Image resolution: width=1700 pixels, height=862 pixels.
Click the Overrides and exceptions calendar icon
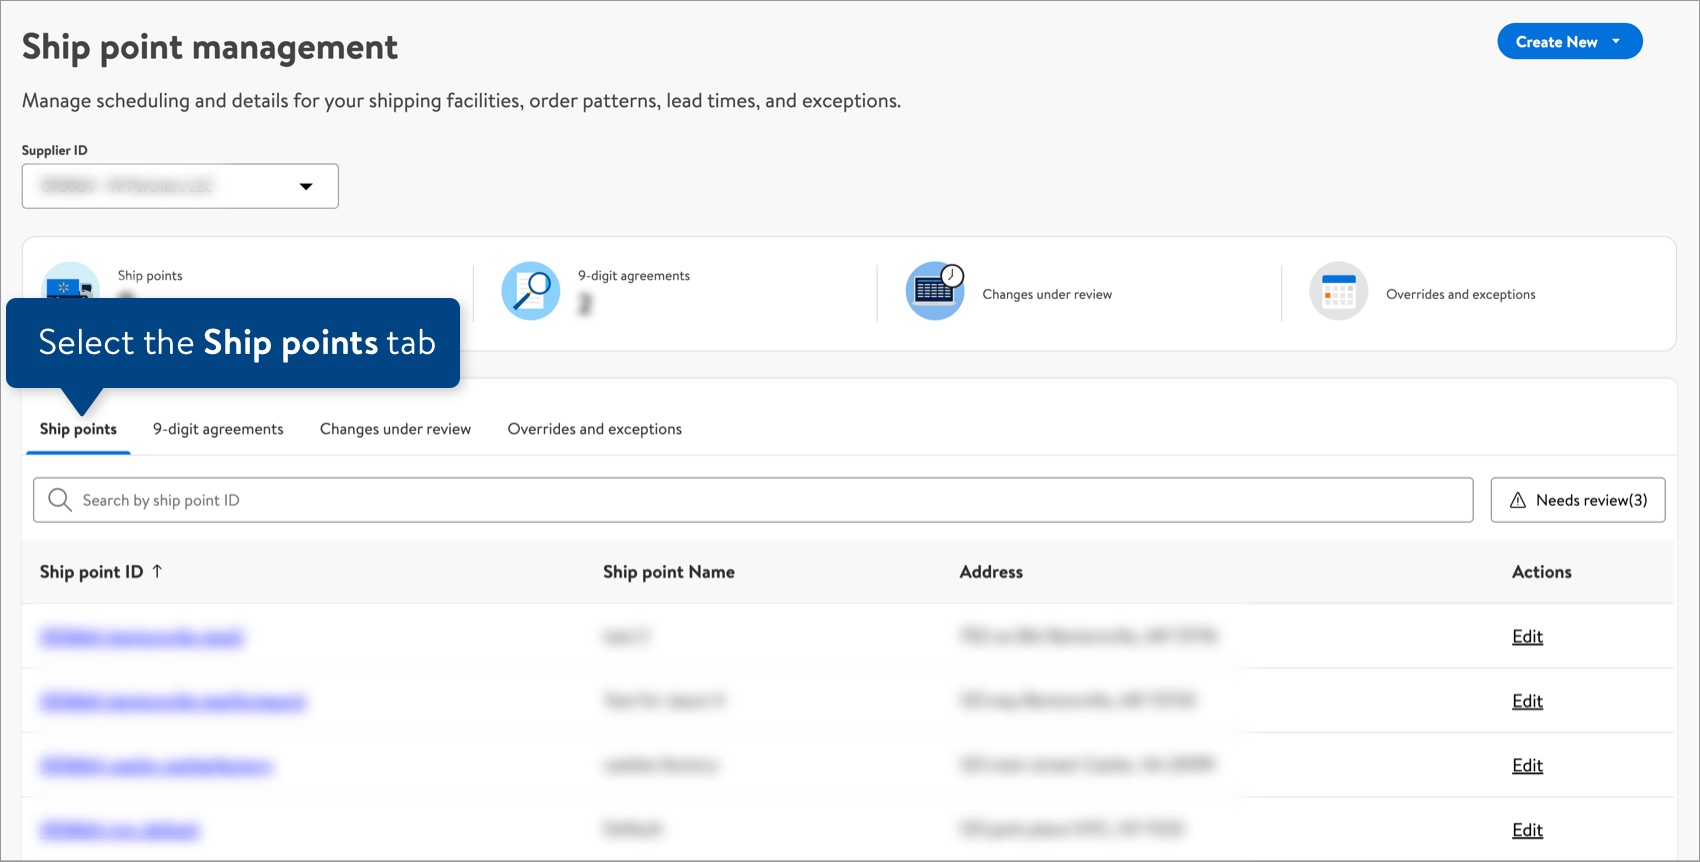[1338, 292]
